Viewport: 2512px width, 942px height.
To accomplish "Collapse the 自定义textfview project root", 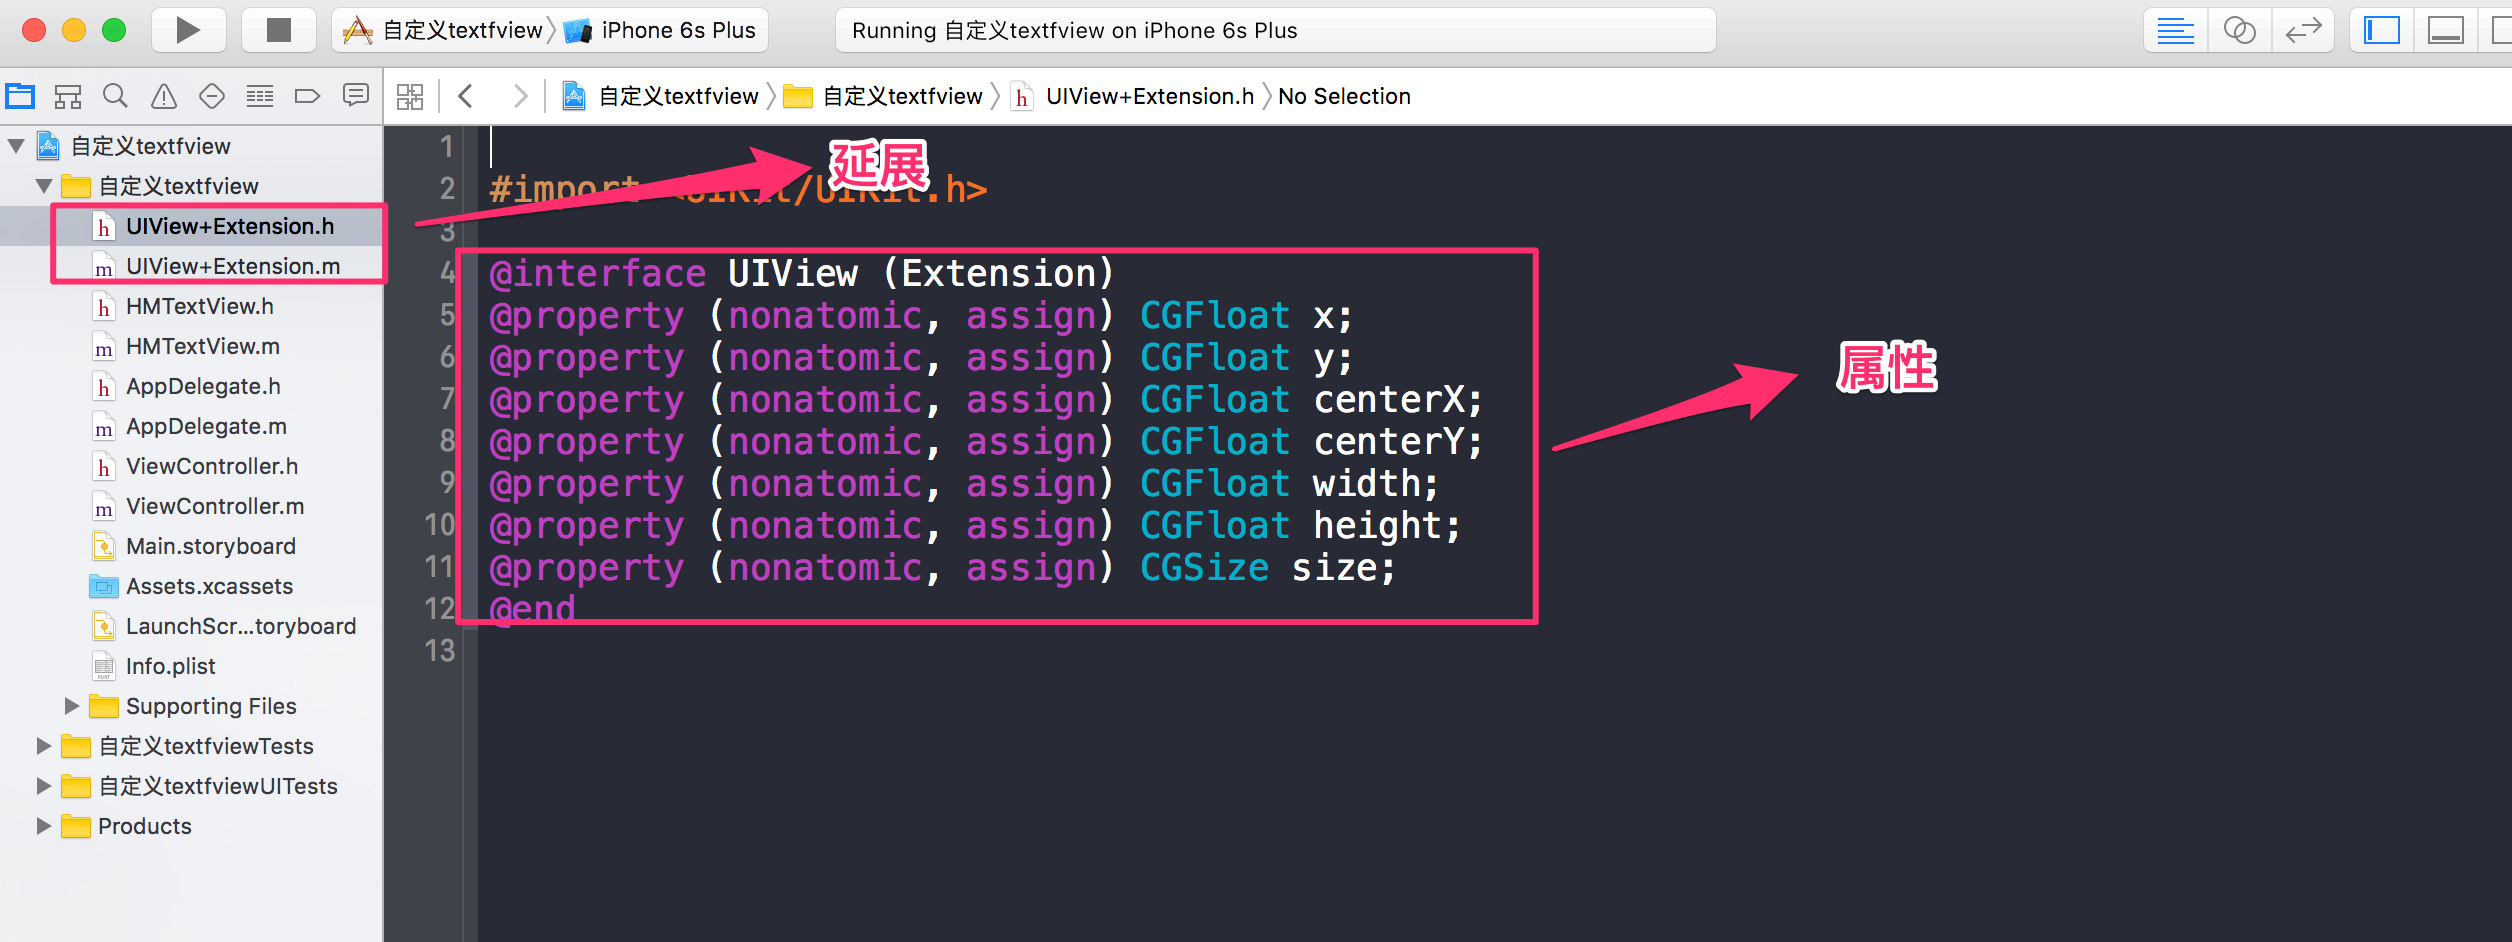I will tap(16, 146).
